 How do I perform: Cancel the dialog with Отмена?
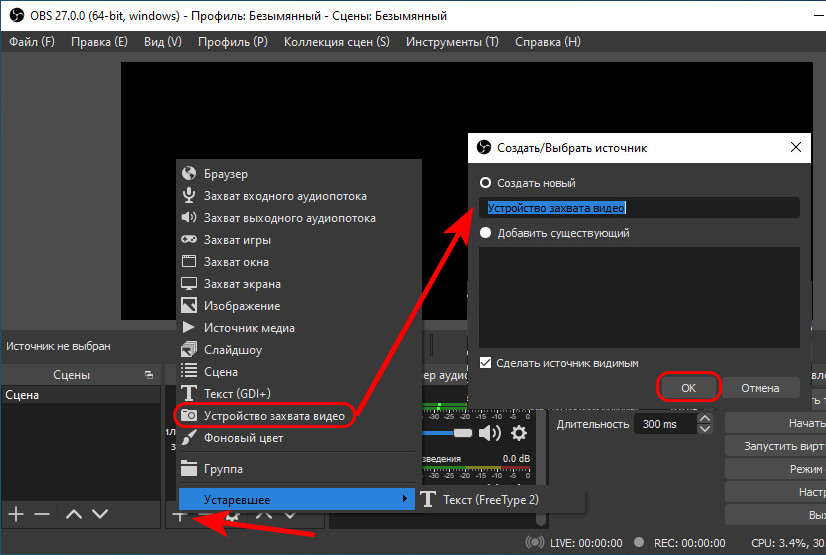760,388
